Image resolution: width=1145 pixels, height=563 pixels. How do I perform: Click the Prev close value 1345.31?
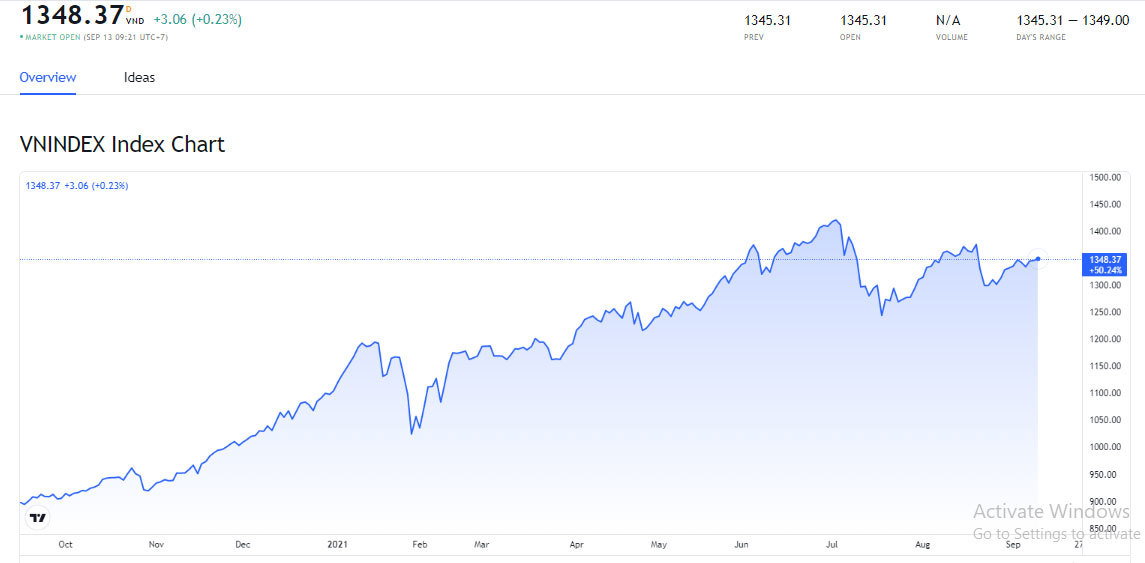pyautogui.click(x=767, y=20)
